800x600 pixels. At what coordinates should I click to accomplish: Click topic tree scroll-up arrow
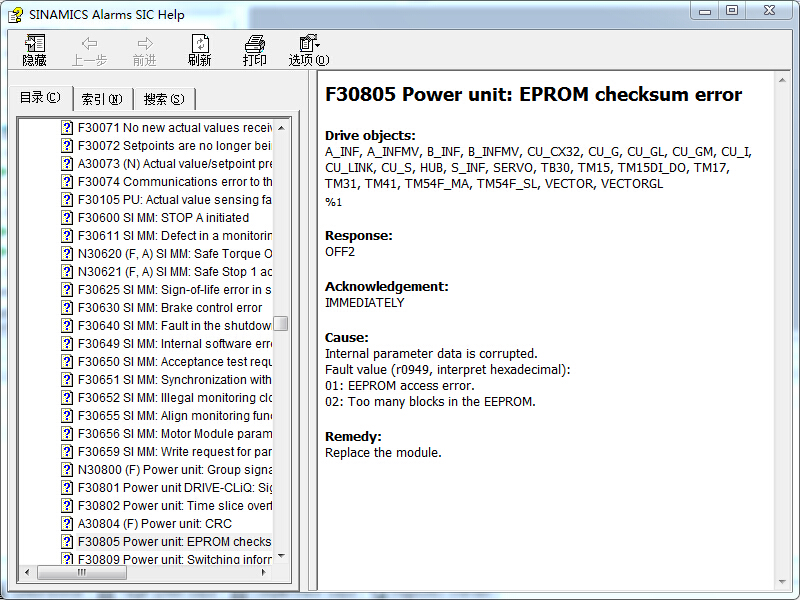[281, 128]
